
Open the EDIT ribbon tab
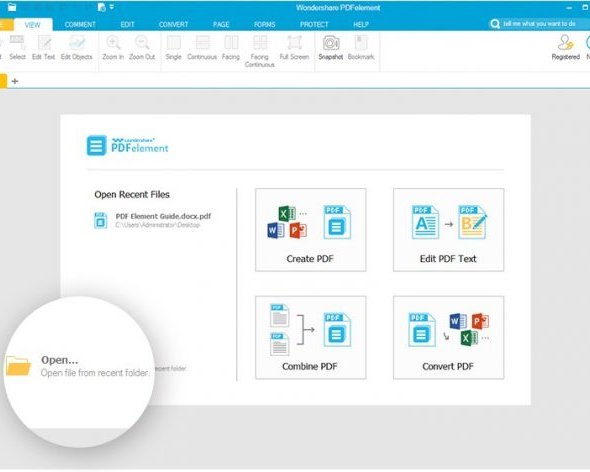(x=128, y=25)
